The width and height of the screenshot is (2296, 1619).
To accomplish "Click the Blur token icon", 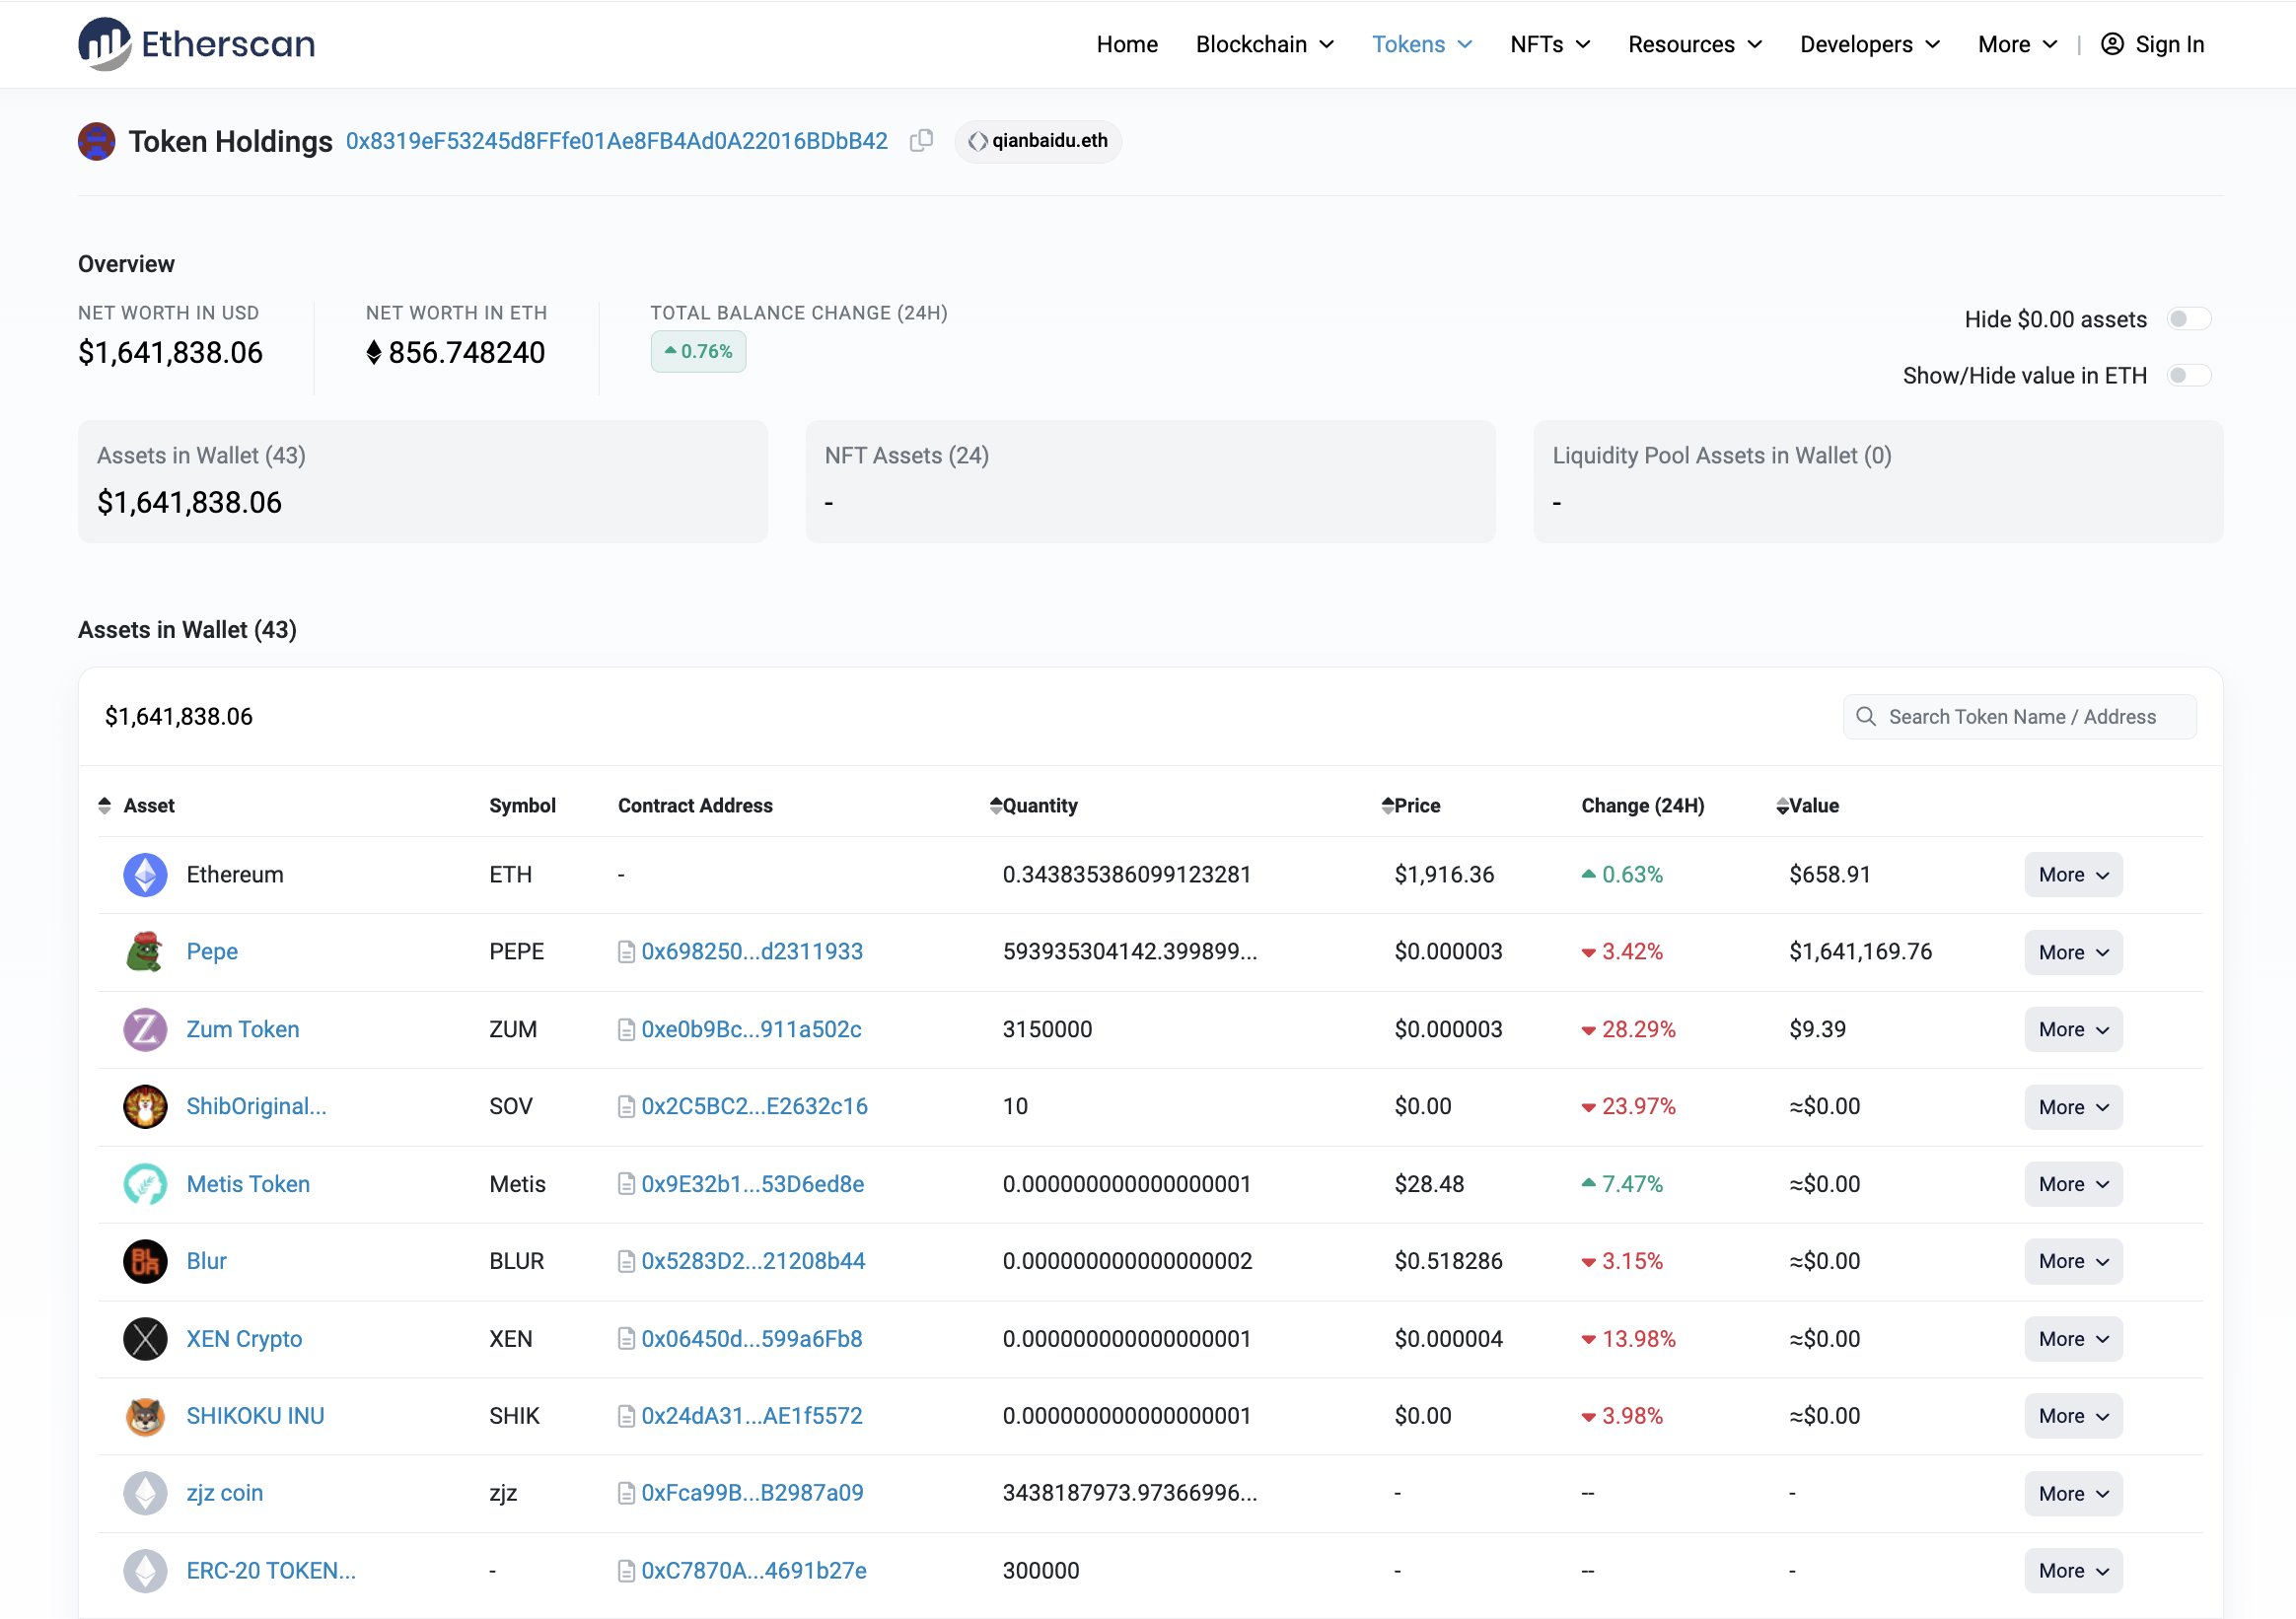I will click(145, 1261).
